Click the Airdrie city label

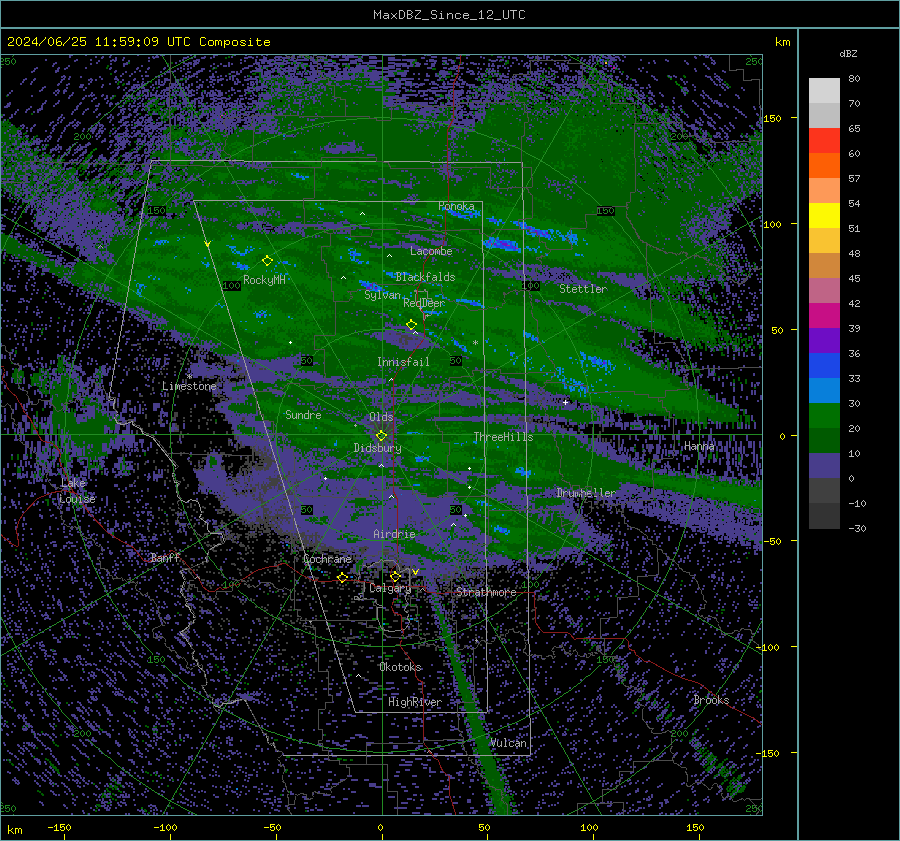[x=394, y=534]
